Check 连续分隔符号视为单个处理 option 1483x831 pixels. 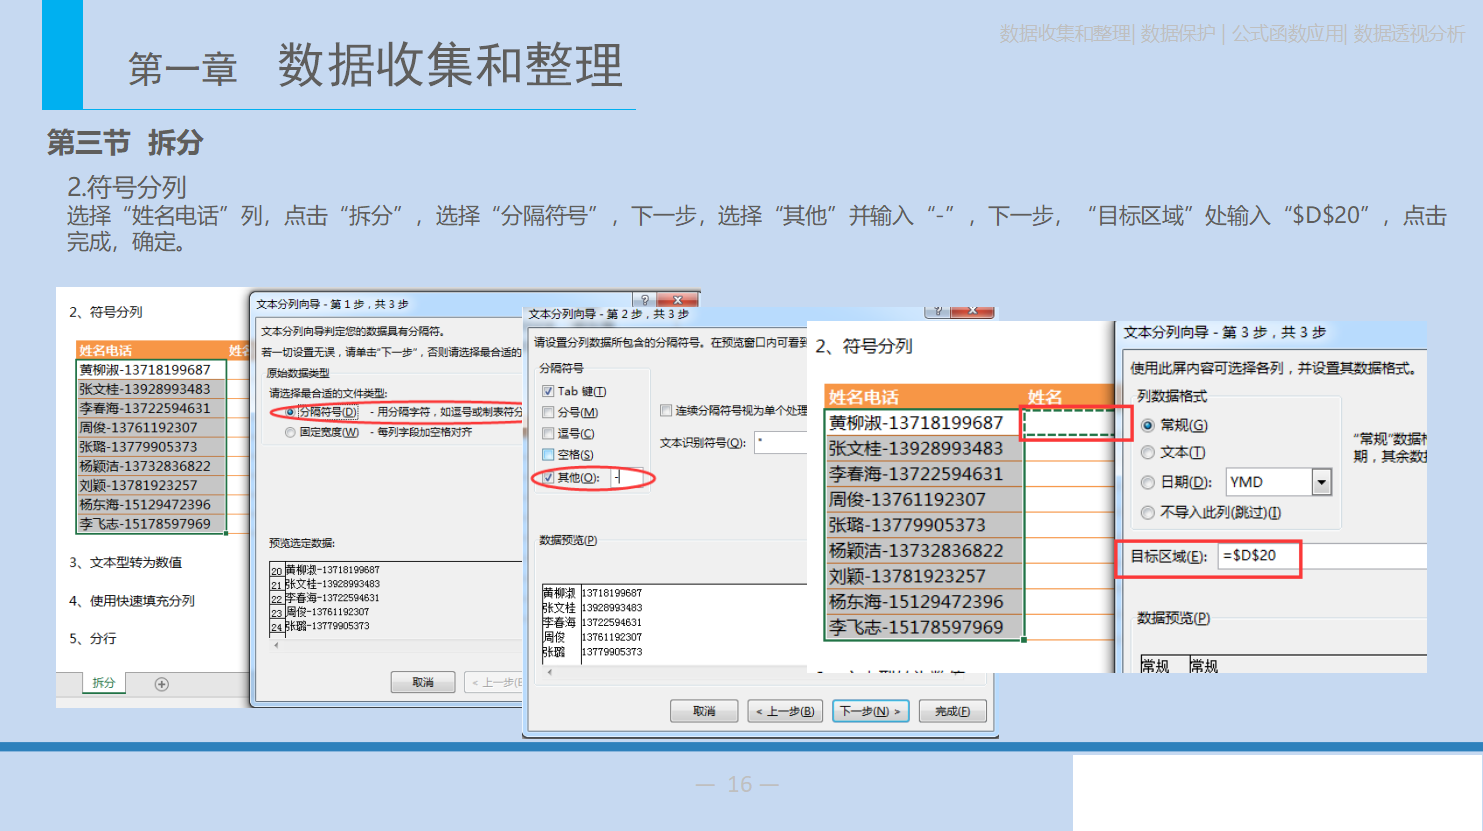pos(666,410)
